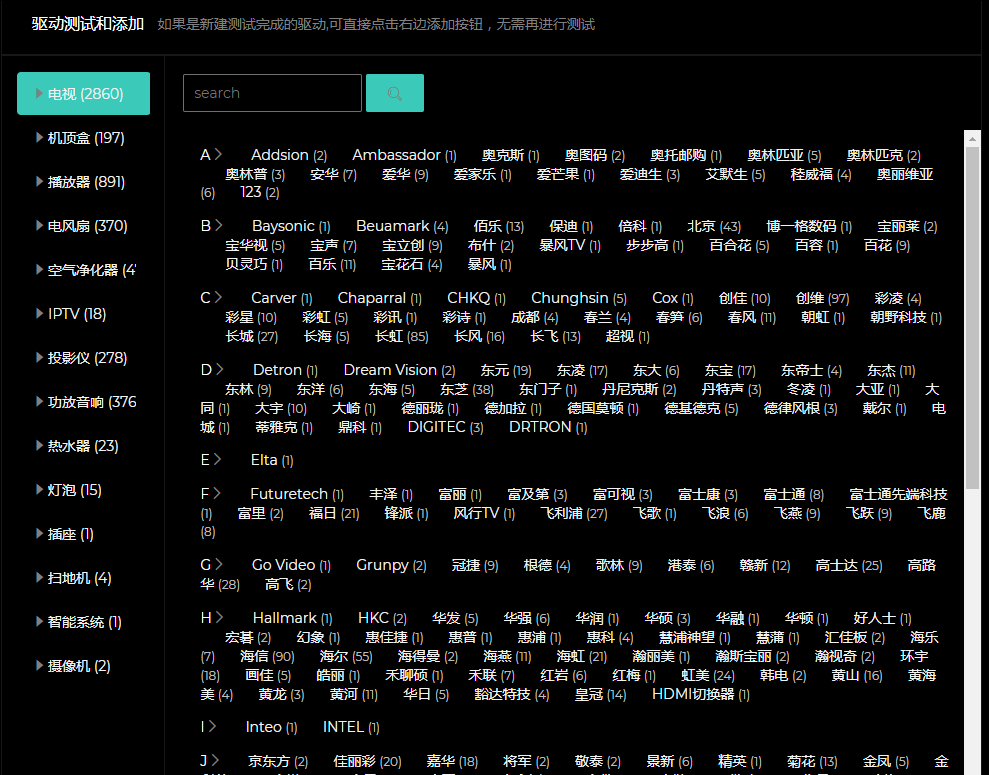The width and height of the screenshot is (989, 775).
Task: Open the Addsion (2) brand
Action: (x=289, y=155)
